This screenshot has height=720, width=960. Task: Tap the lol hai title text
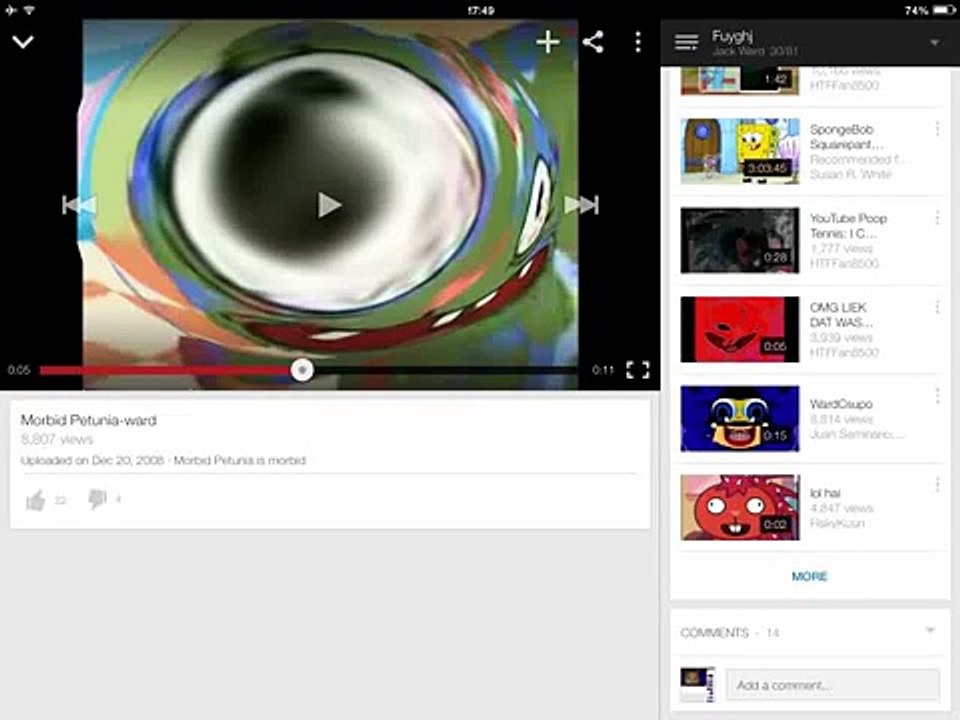pyautogui.click(x=825, y=493)
